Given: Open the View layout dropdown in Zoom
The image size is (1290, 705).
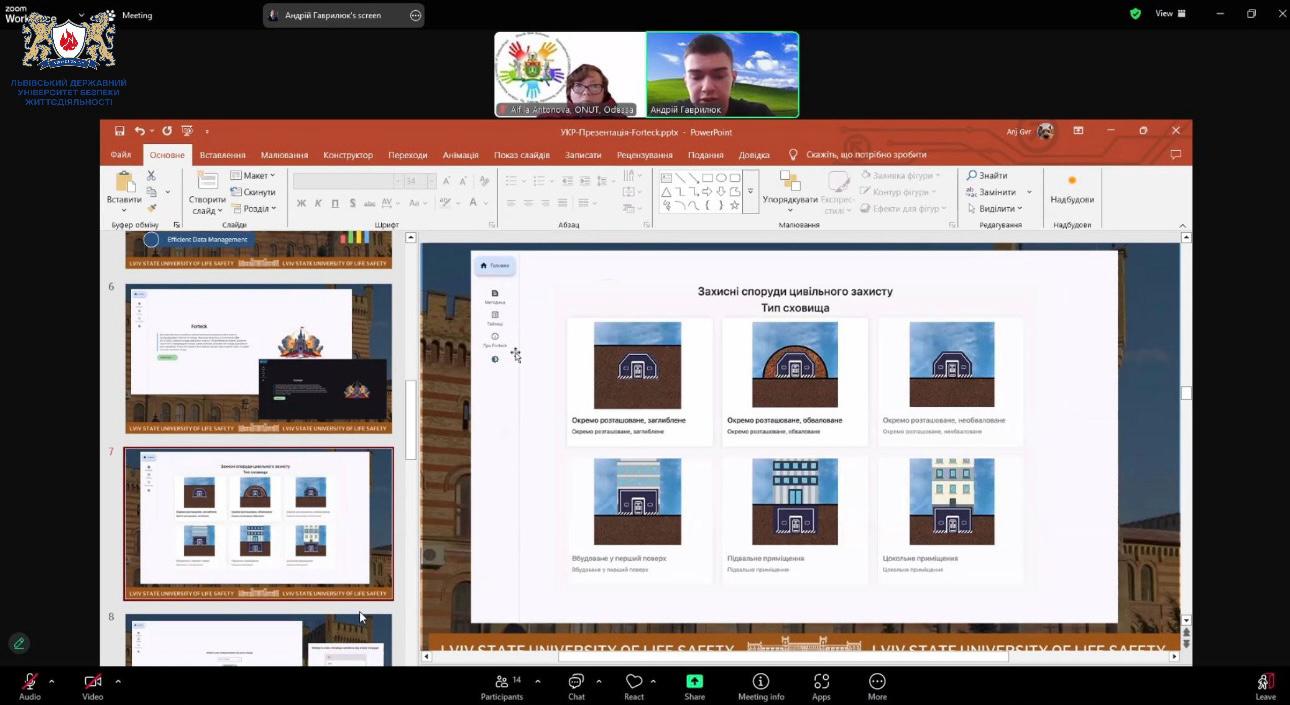Looking at the screenshot, I should point(1170,14).
